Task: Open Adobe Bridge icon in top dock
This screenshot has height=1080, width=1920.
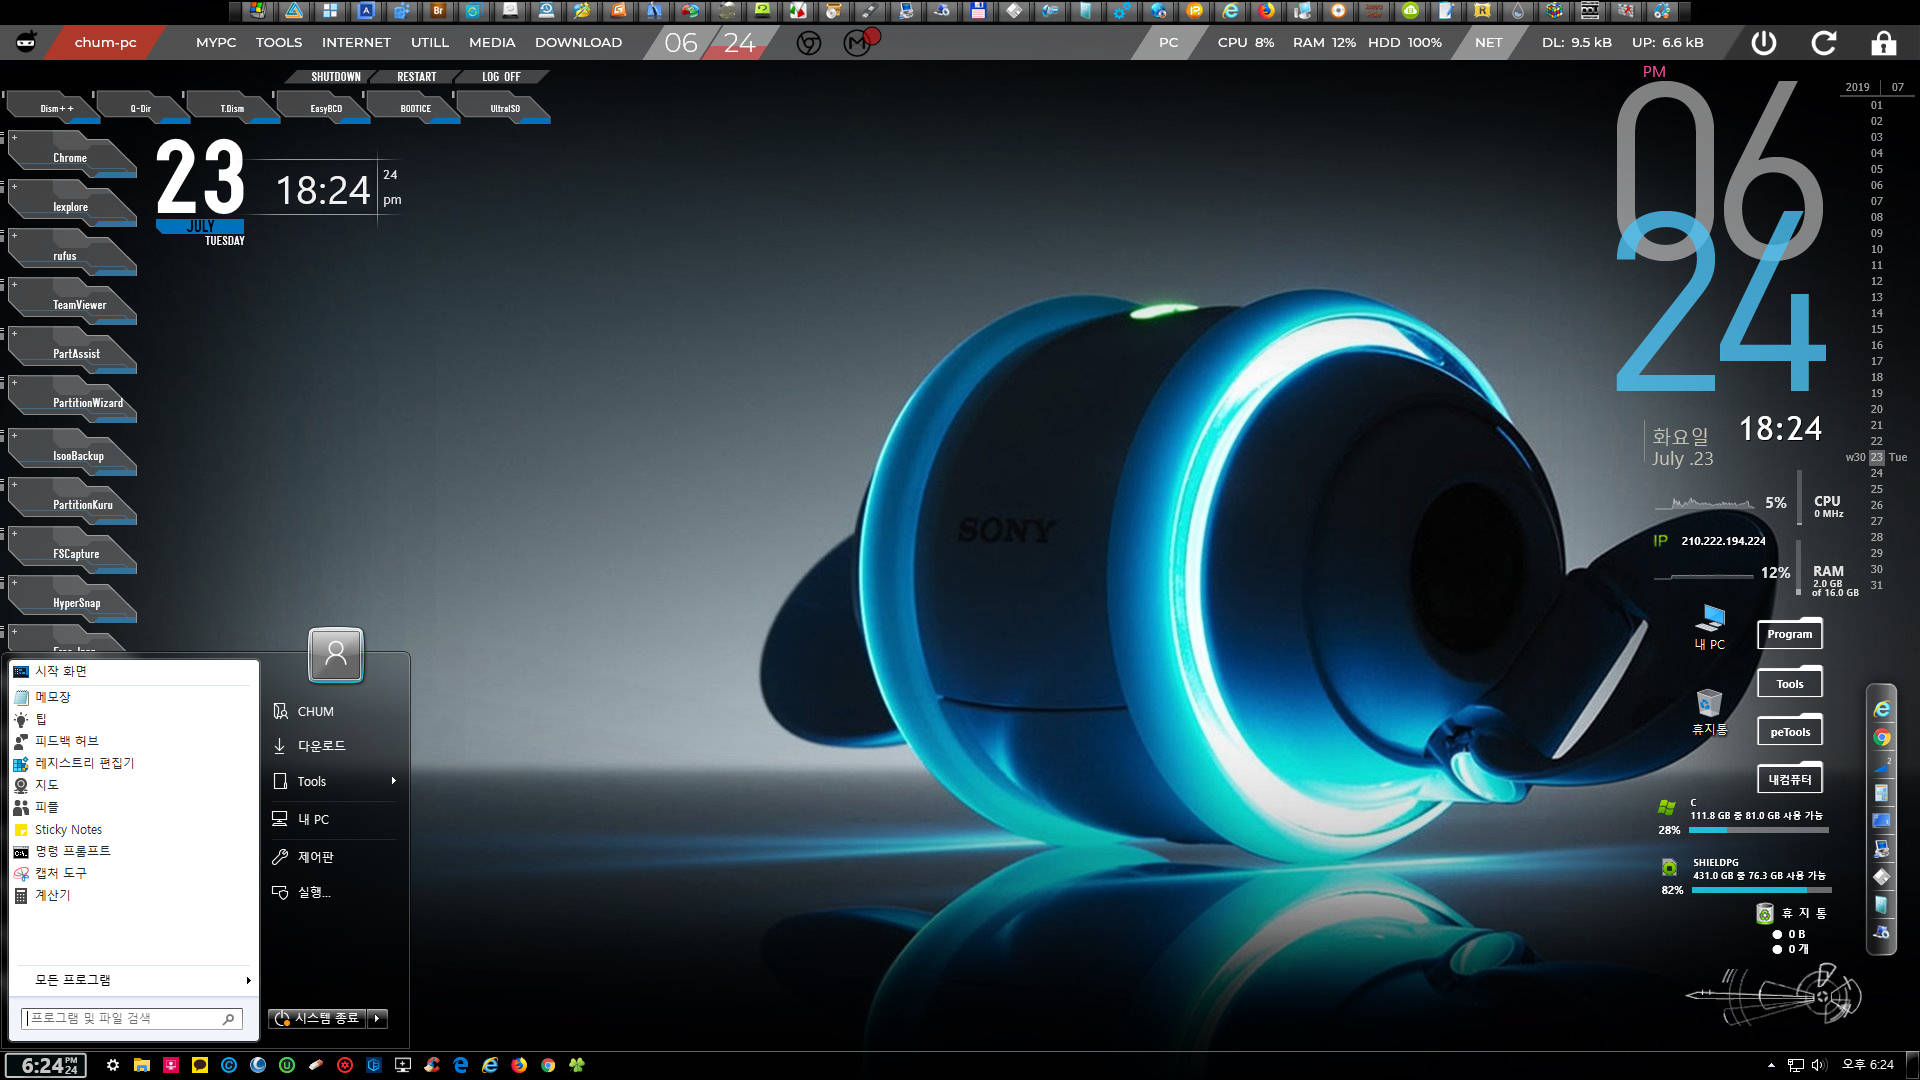Action: (x=438, y=11)
